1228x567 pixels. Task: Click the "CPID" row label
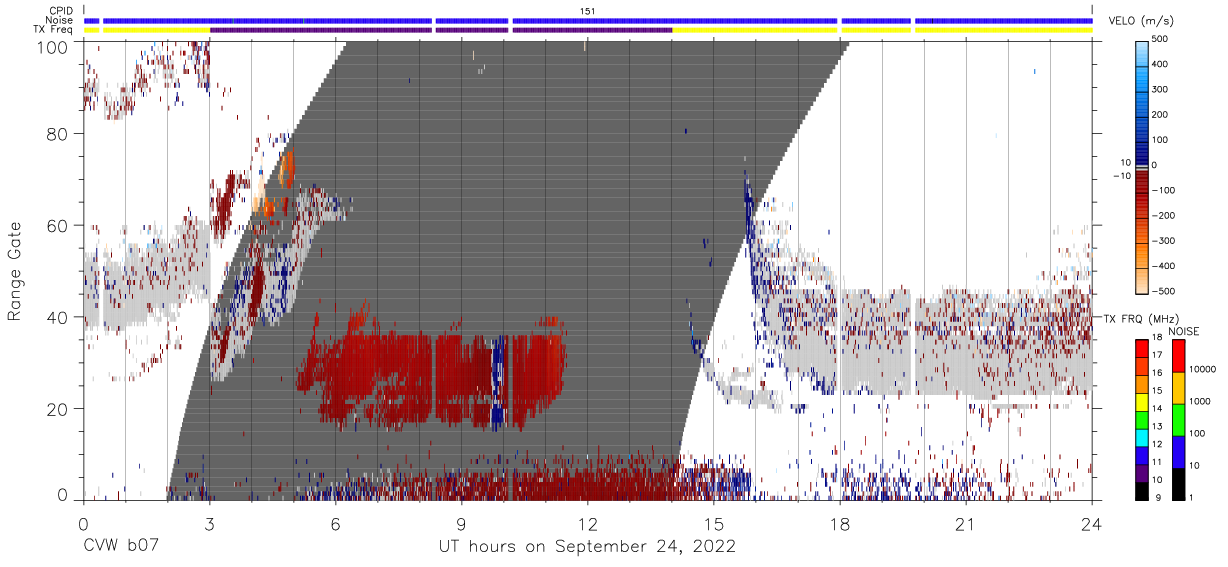click(x=62, y=11)
